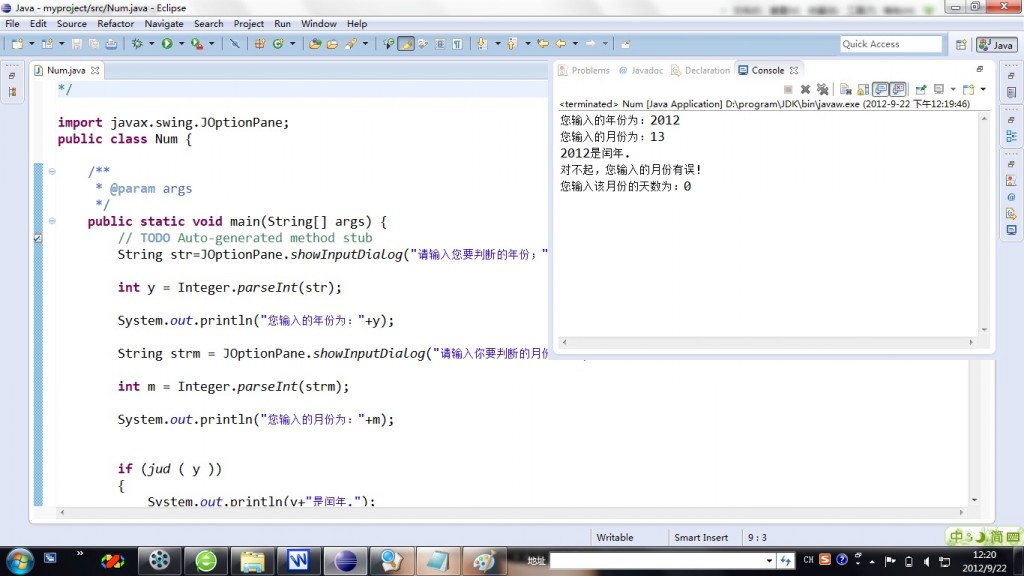Close the Num.java editor tab

pyautogui.click(x=95, y=70)
